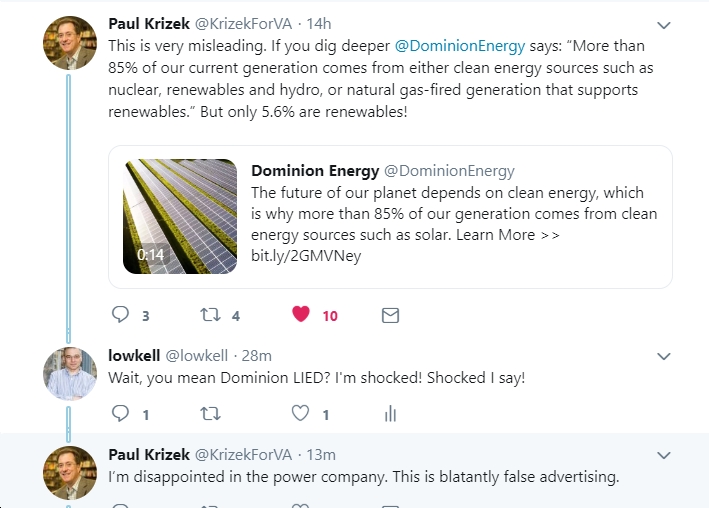
Task: Open more options chevron on lowkell's tweet
Action: click(663, 356)
